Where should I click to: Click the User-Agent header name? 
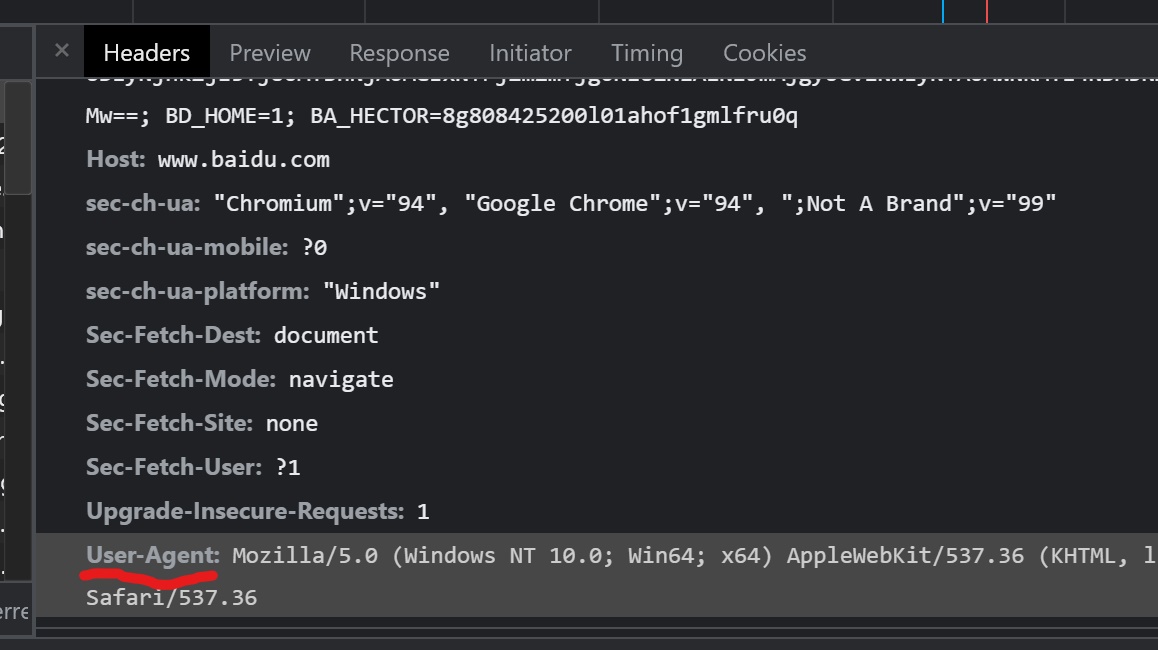[153, 555]
